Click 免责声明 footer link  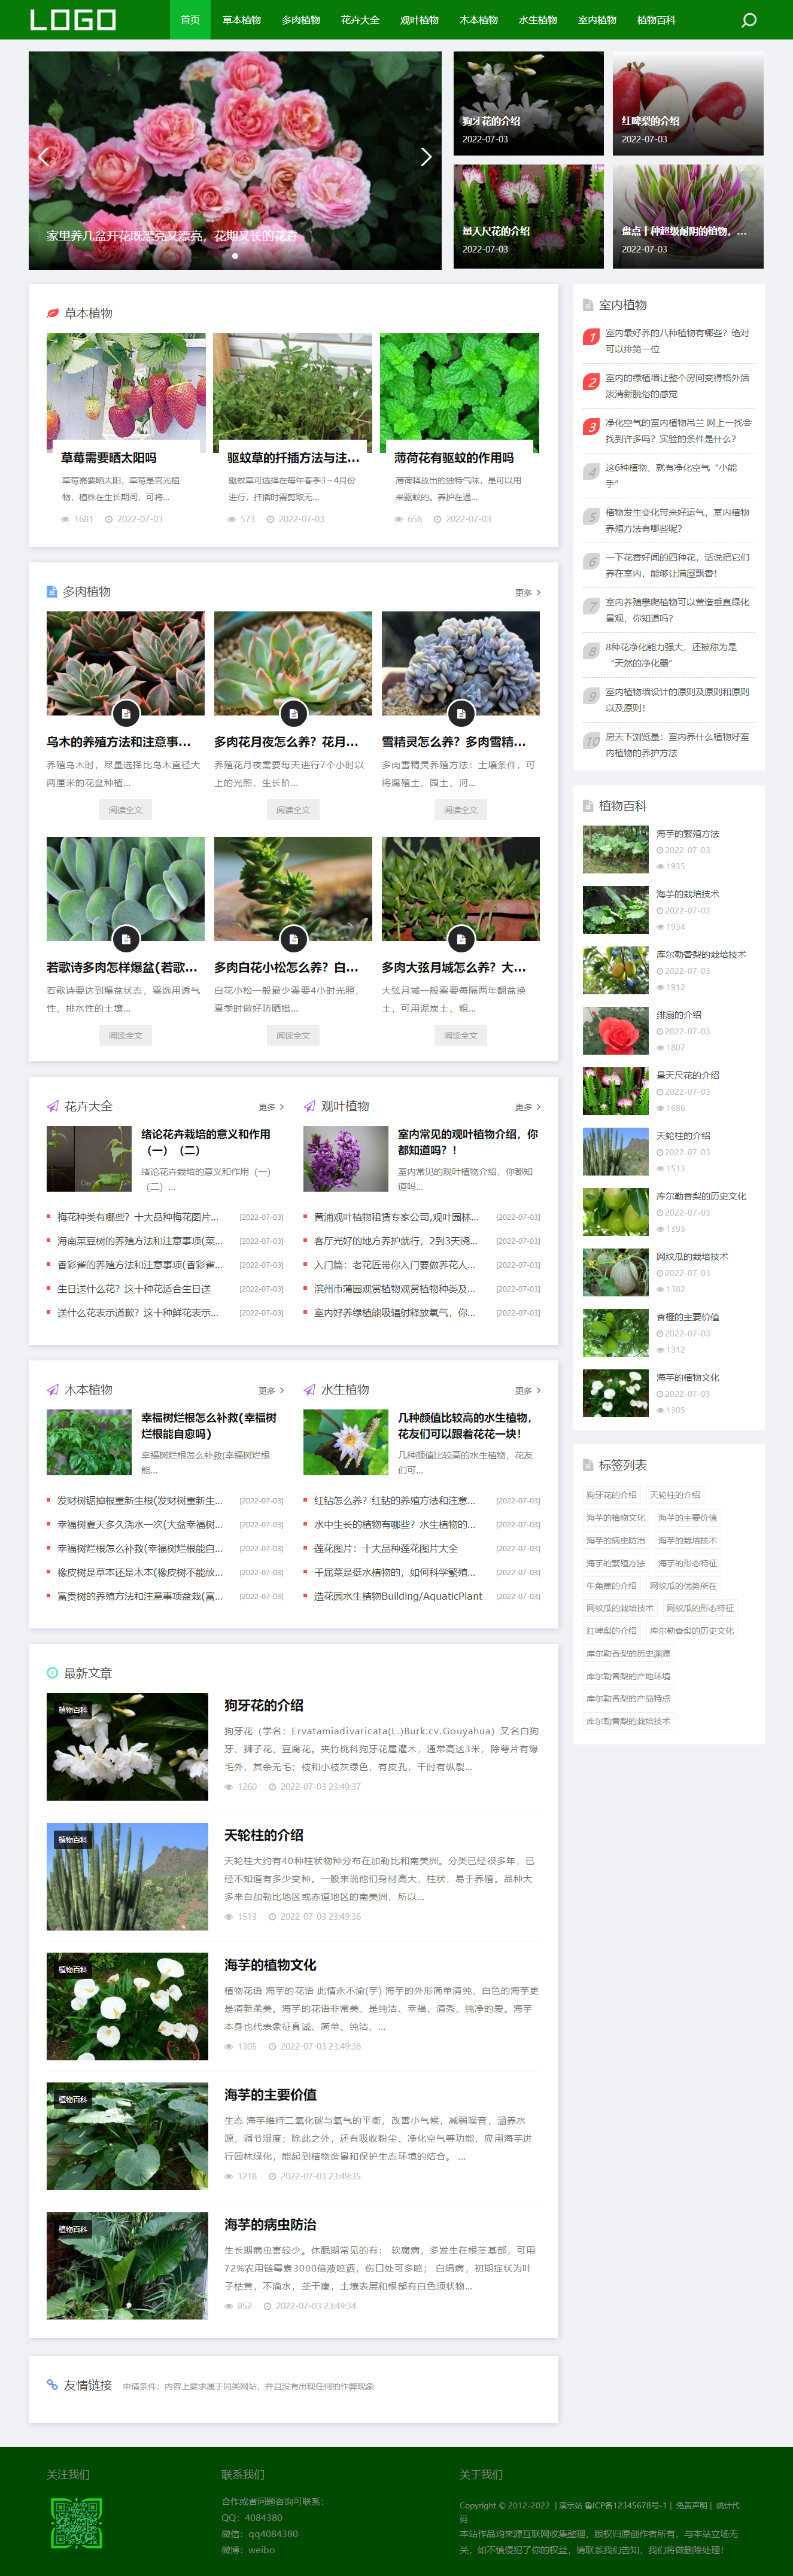691,2506
